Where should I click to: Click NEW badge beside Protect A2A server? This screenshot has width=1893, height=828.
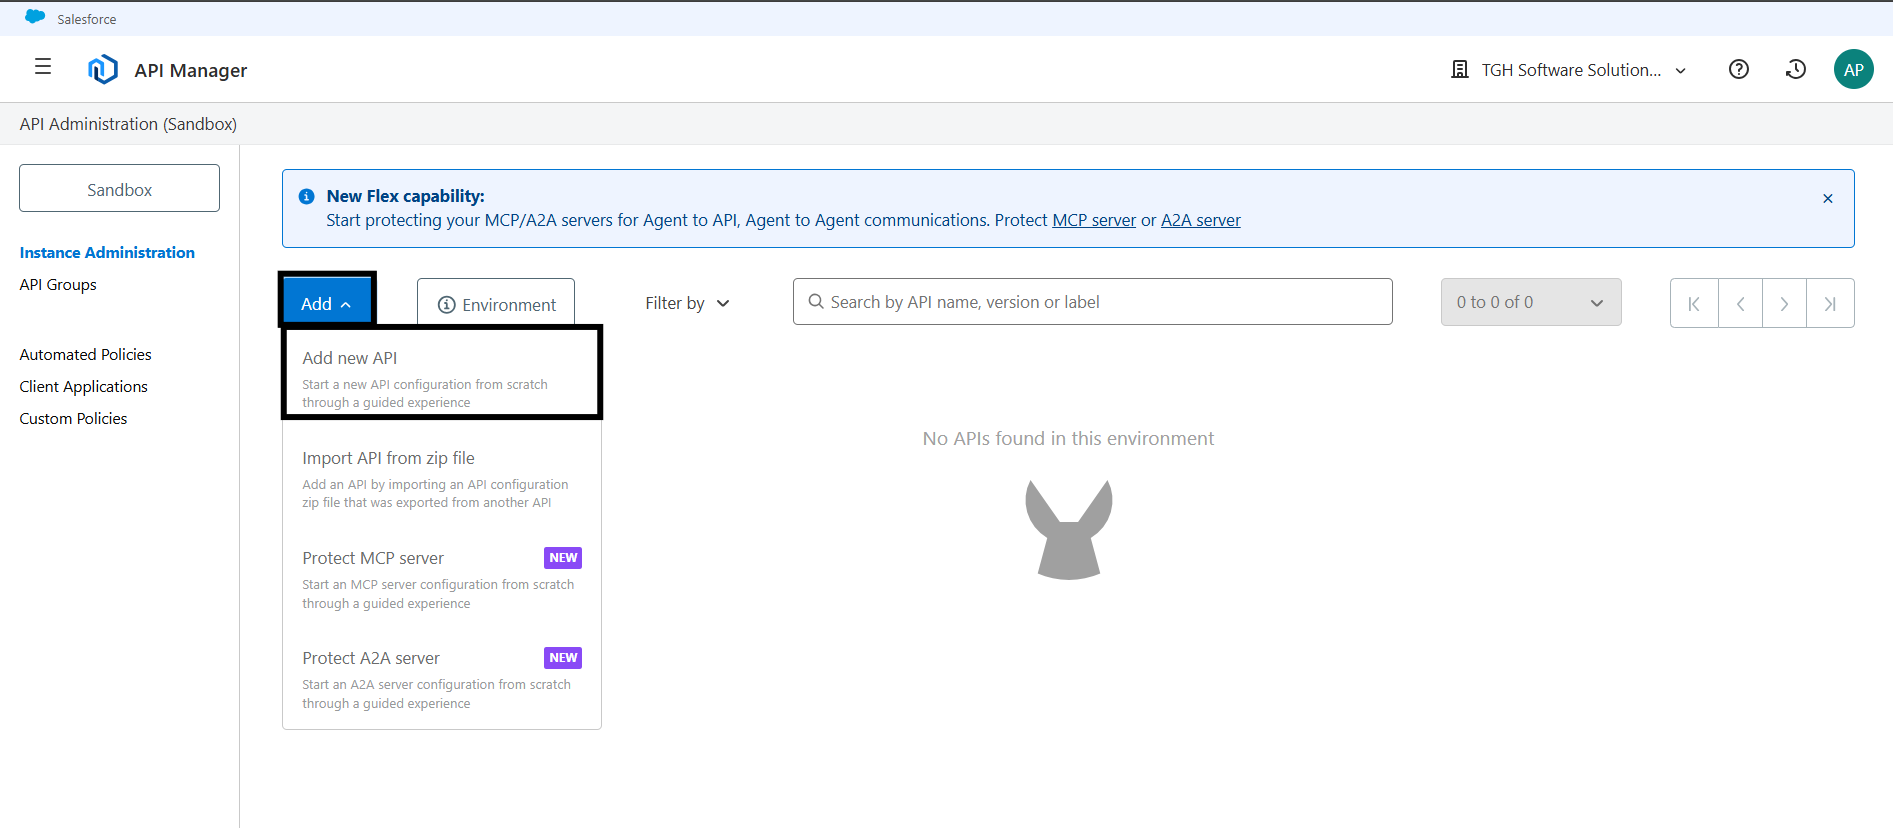[x=563, y=658]
